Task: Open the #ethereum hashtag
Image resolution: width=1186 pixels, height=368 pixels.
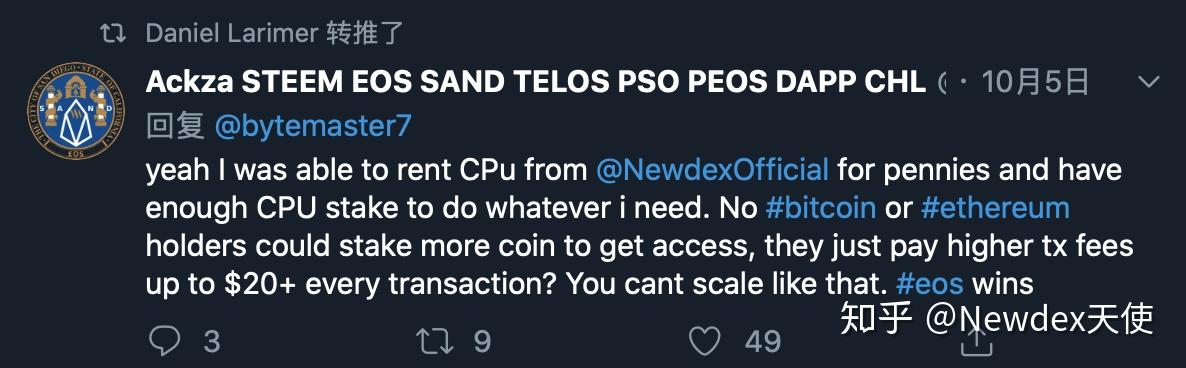Action: [x=995, y=208]
